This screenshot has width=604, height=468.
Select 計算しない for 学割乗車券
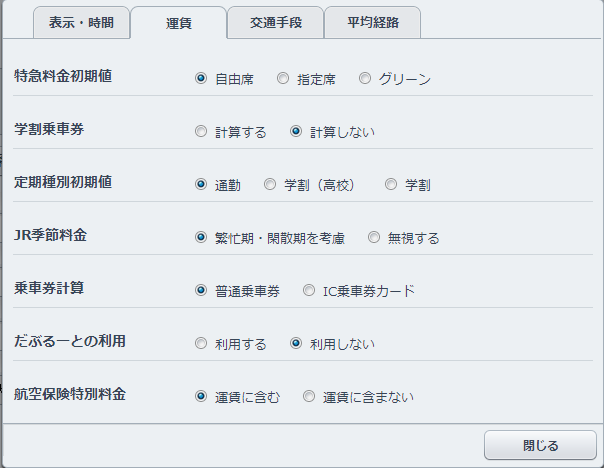coord(296,131)
